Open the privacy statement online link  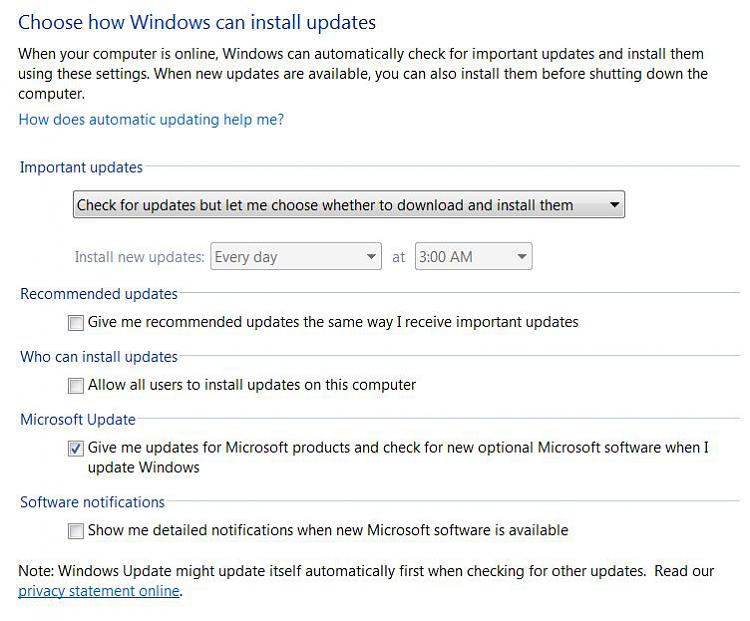99,591
